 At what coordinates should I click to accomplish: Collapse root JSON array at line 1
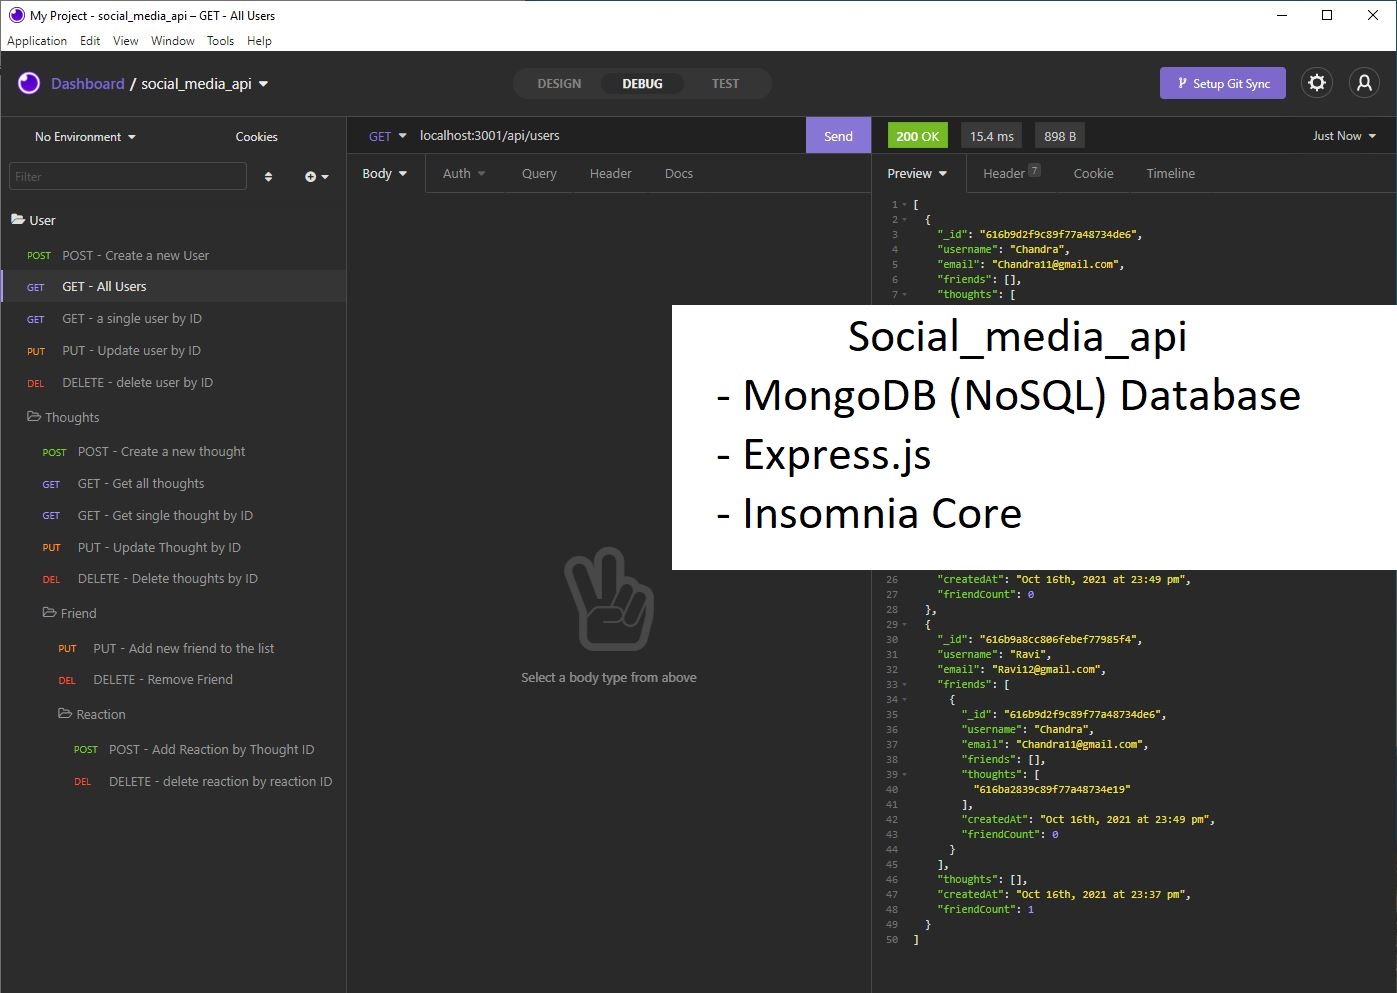click(904, 204)
